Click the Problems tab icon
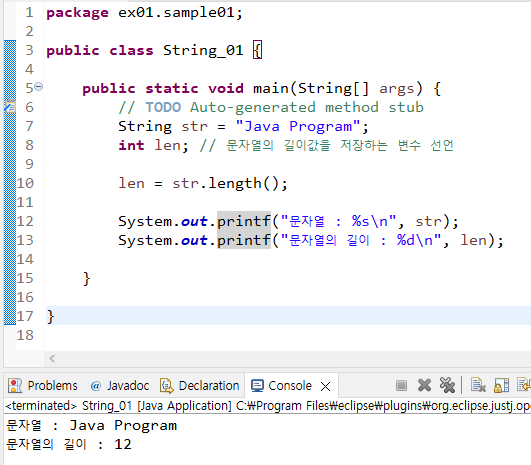 point(15,386)
